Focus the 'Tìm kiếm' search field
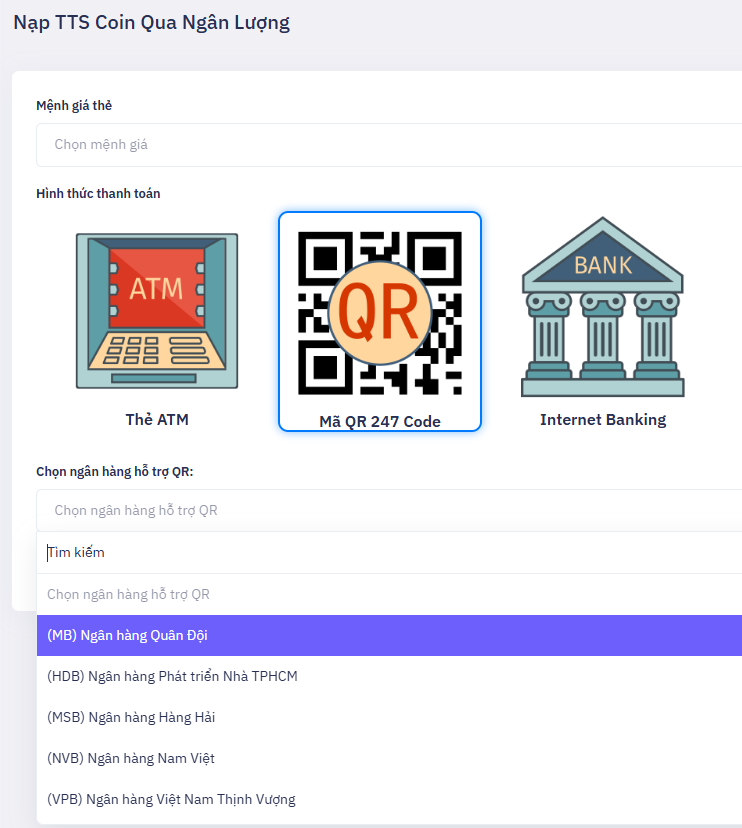 tap(390, 552)
